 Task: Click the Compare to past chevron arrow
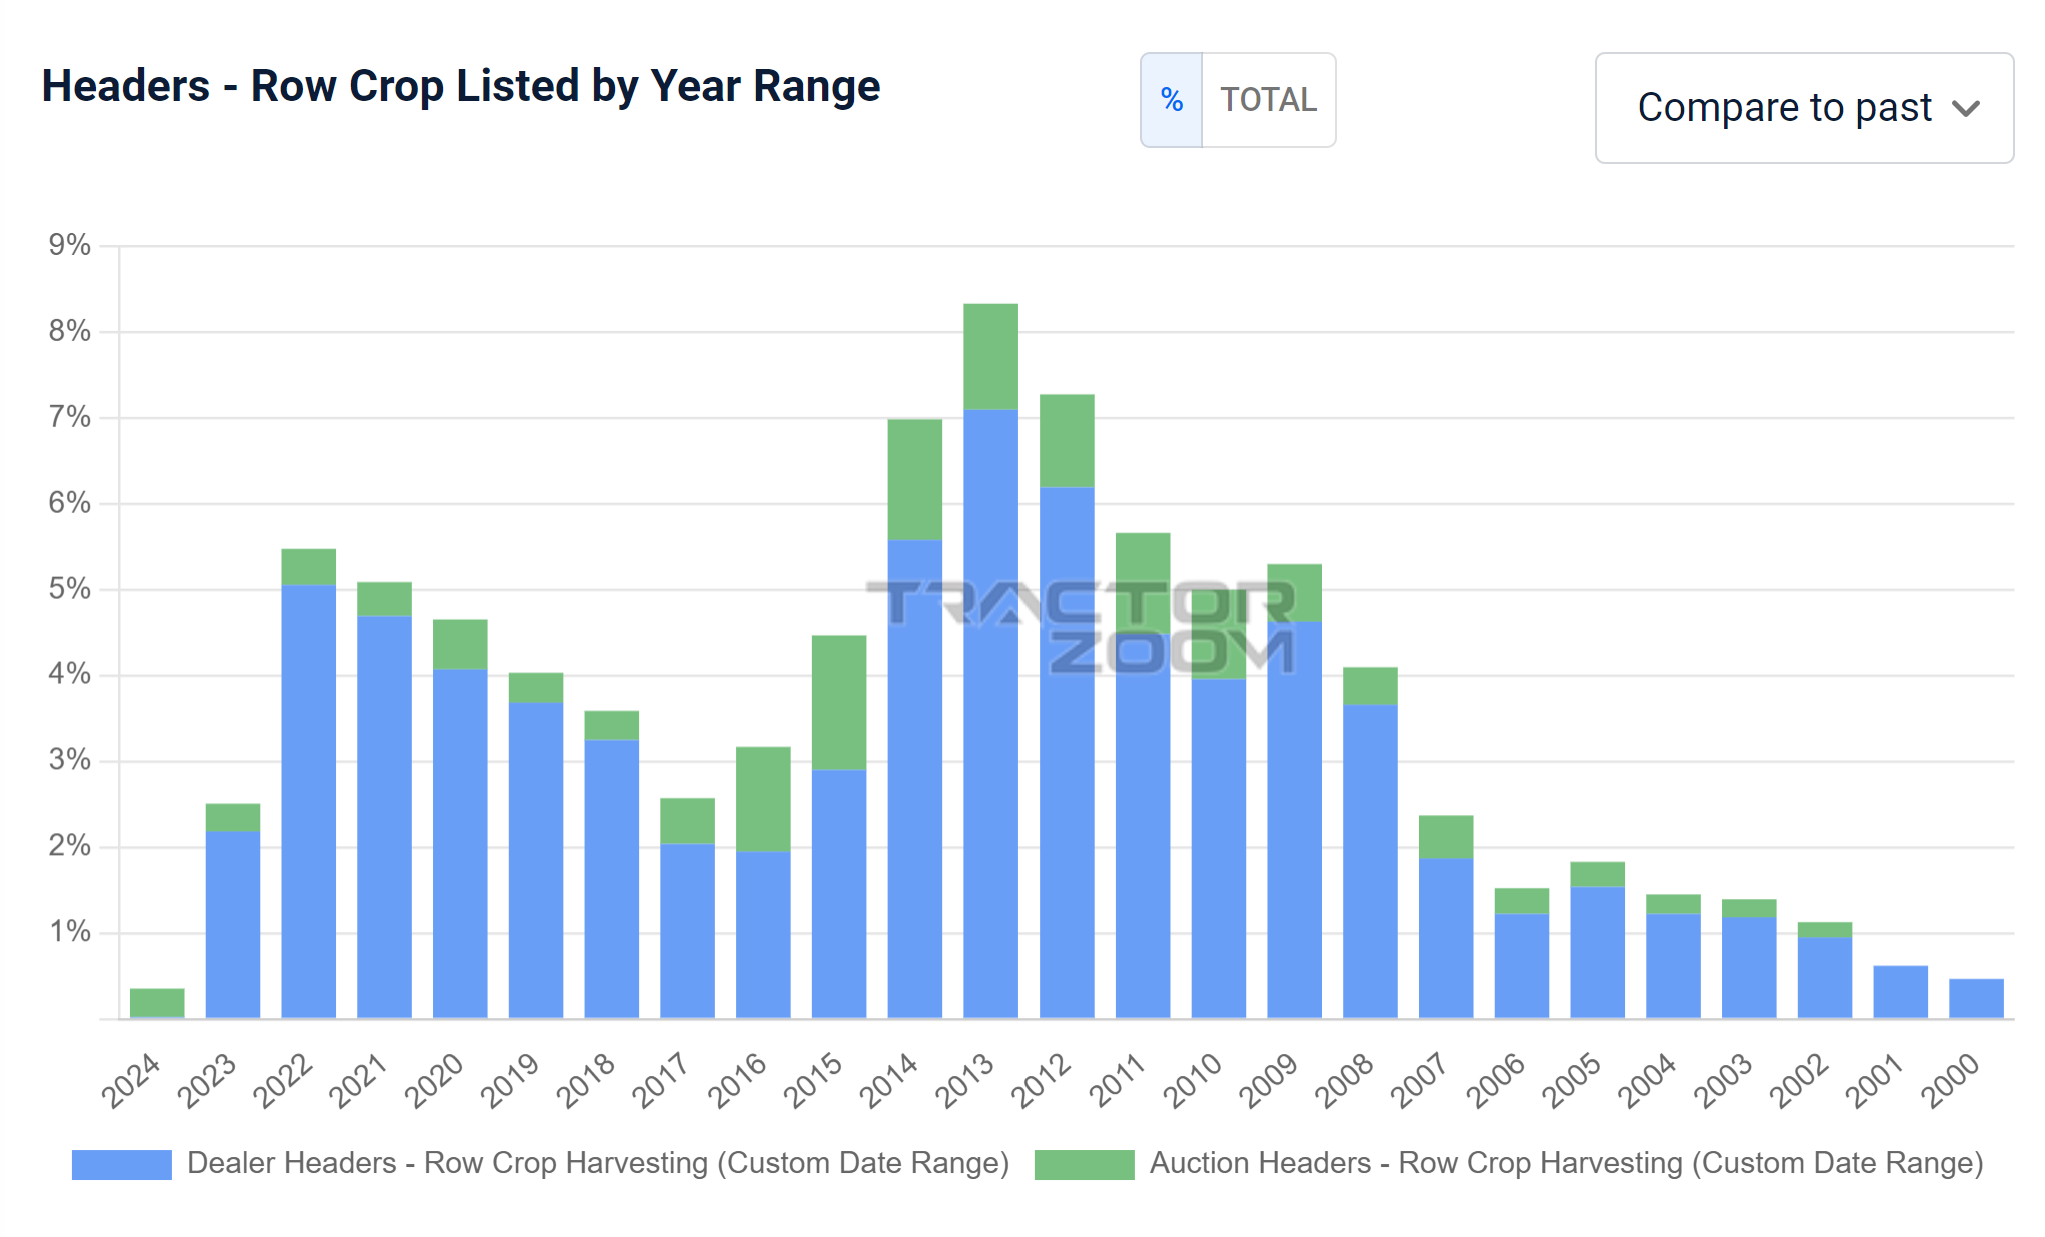coord(1965,109)
